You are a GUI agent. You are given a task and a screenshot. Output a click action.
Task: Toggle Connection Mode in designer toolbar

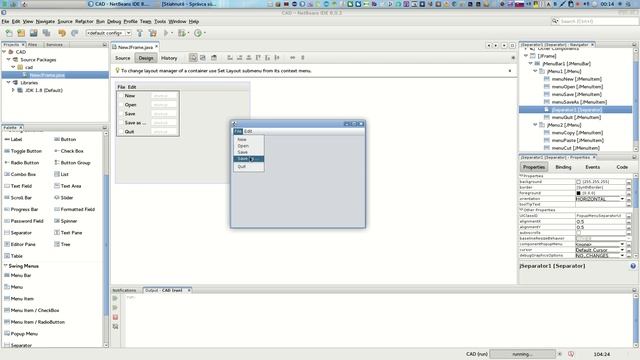pyautogui.click(x=203, y=58)
